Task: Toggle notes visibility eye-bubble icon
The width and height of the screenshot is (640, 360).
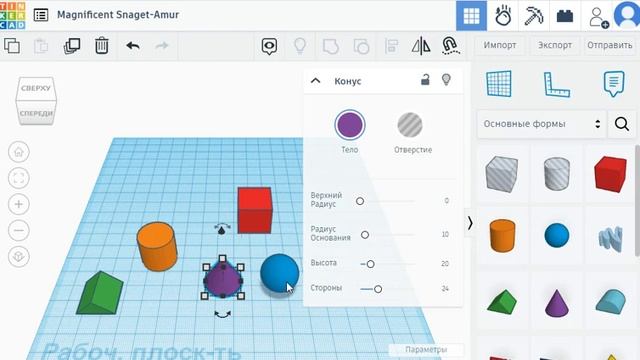Action: coord(269,46)
